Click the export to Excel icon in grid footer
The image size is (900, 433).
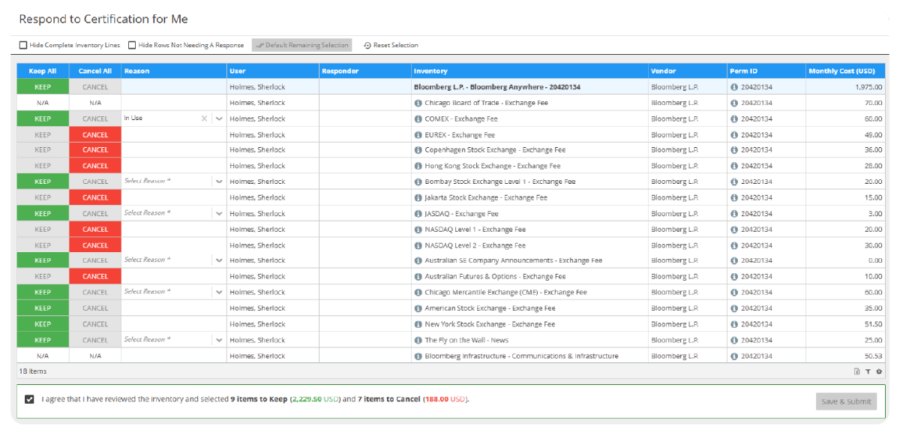857,372
